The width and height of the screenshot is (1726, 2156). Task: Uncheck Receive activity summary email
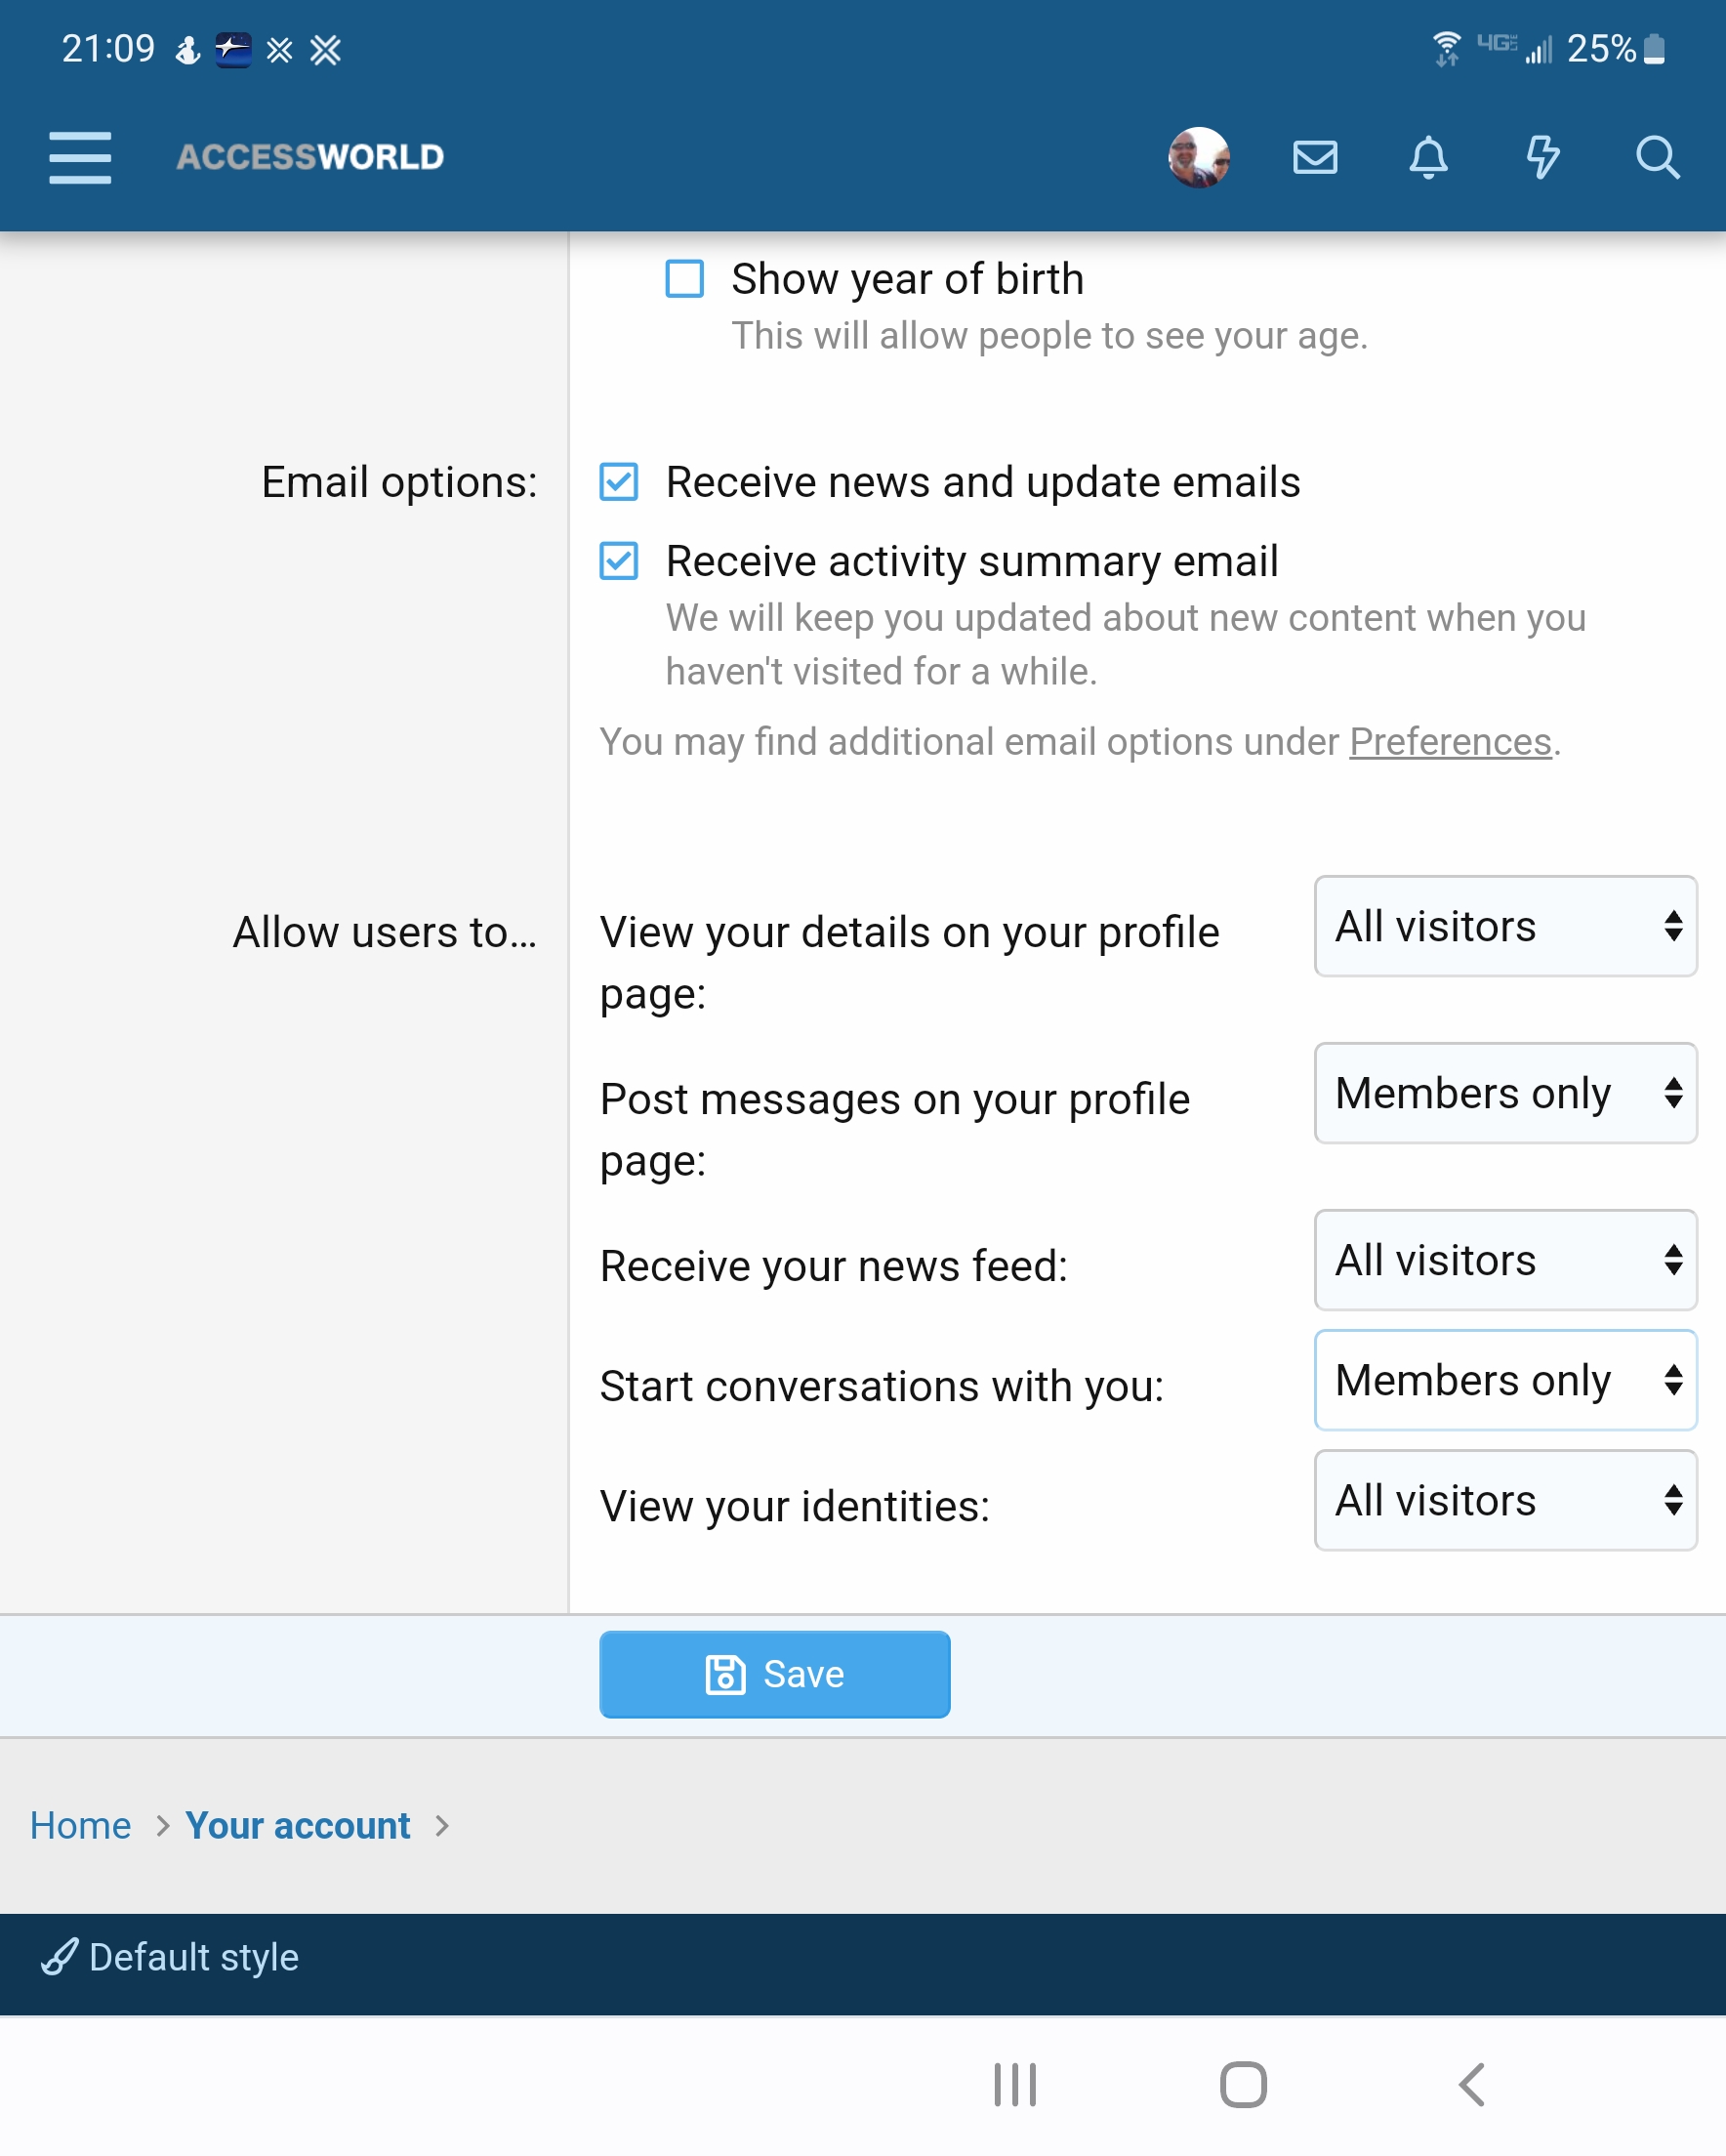pyautogui.click(x=619, y=561)
